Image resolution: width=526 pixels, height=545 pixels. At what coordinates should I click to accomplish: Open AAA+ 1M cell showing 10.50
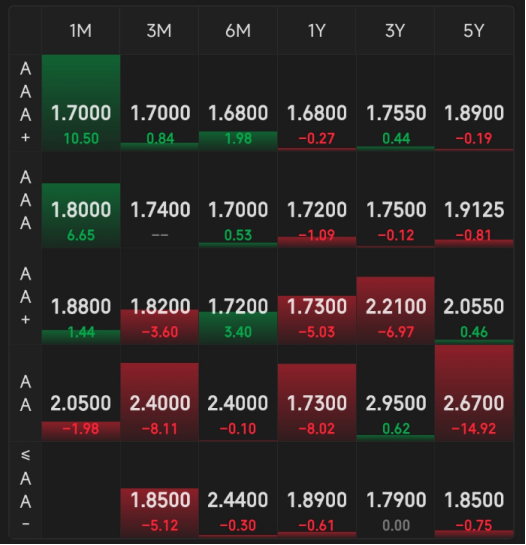click(x=81, y=103)
